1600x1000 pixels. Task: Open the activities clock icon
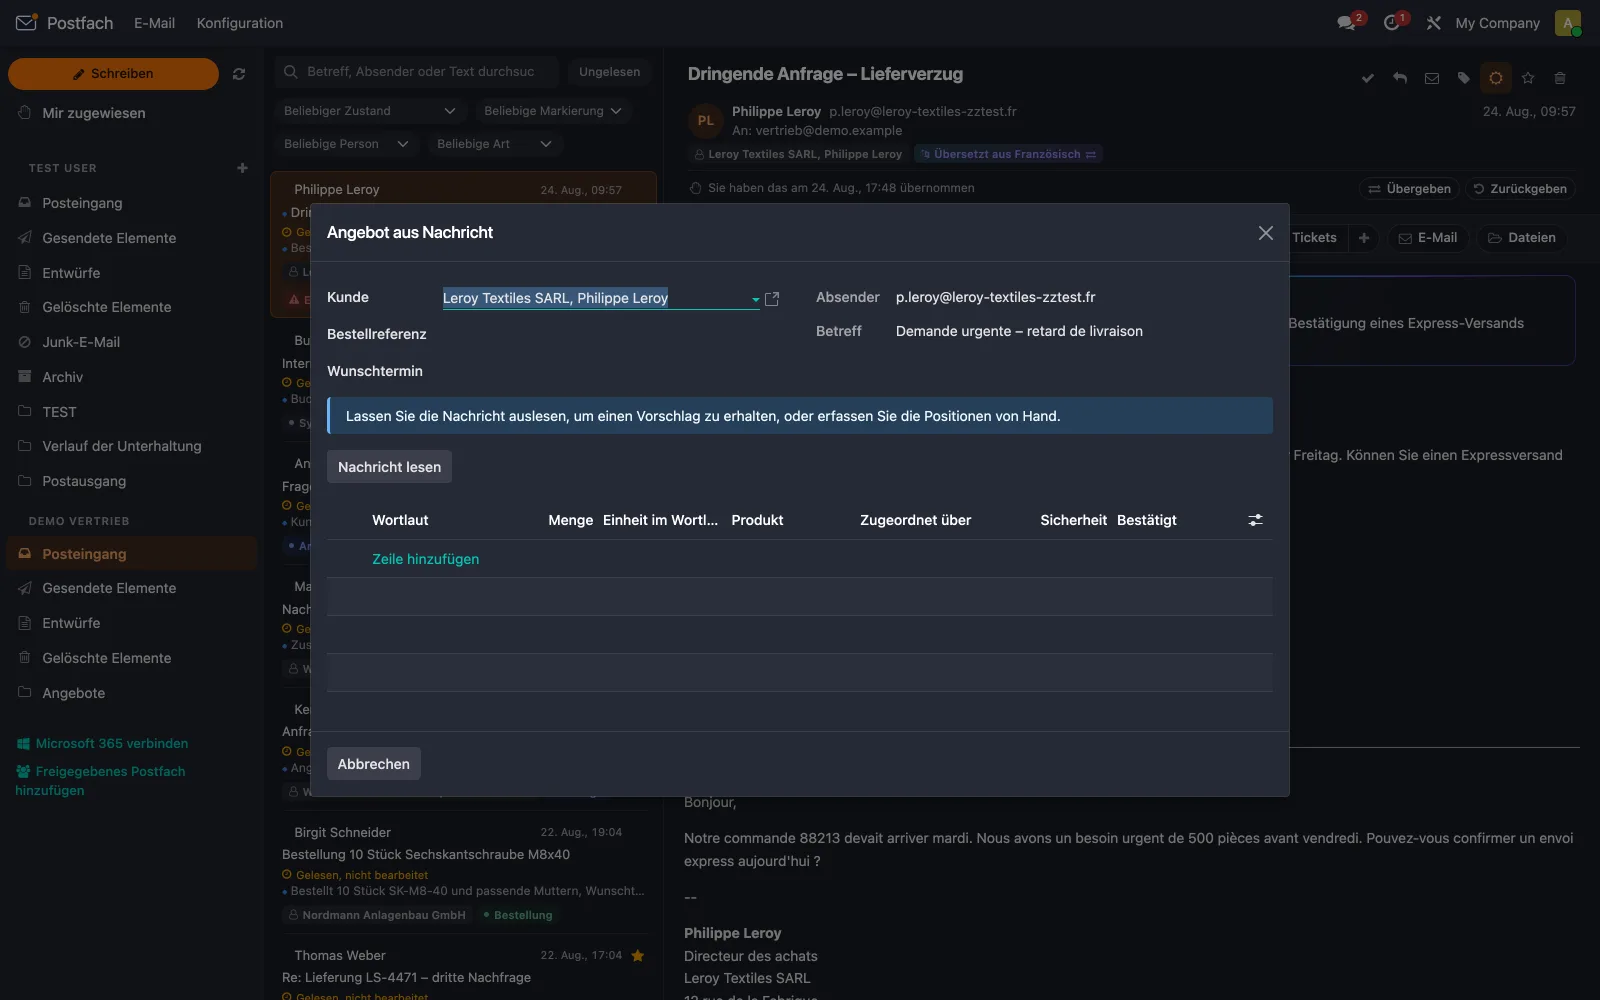click(x=1391, y=23)
